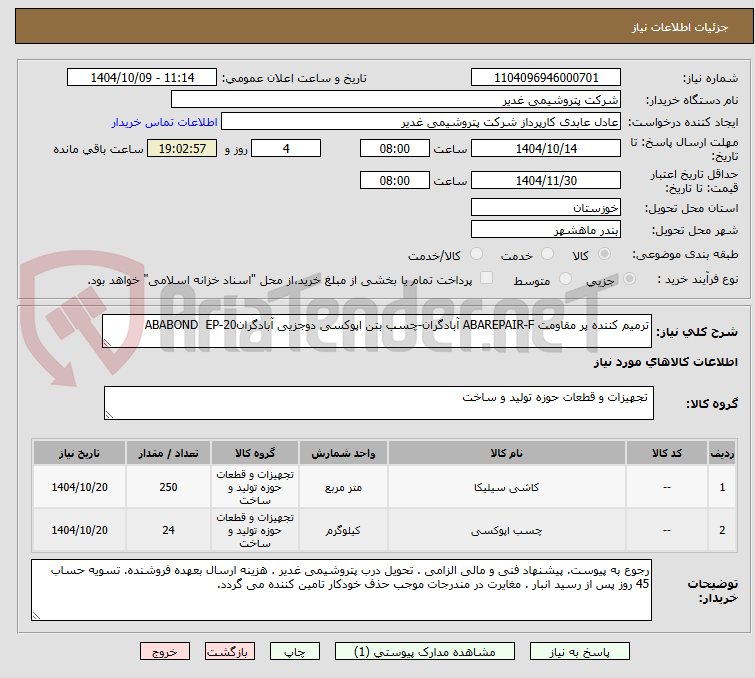Select the کالا radio button
755x678 pixels.
pos(604,254)
